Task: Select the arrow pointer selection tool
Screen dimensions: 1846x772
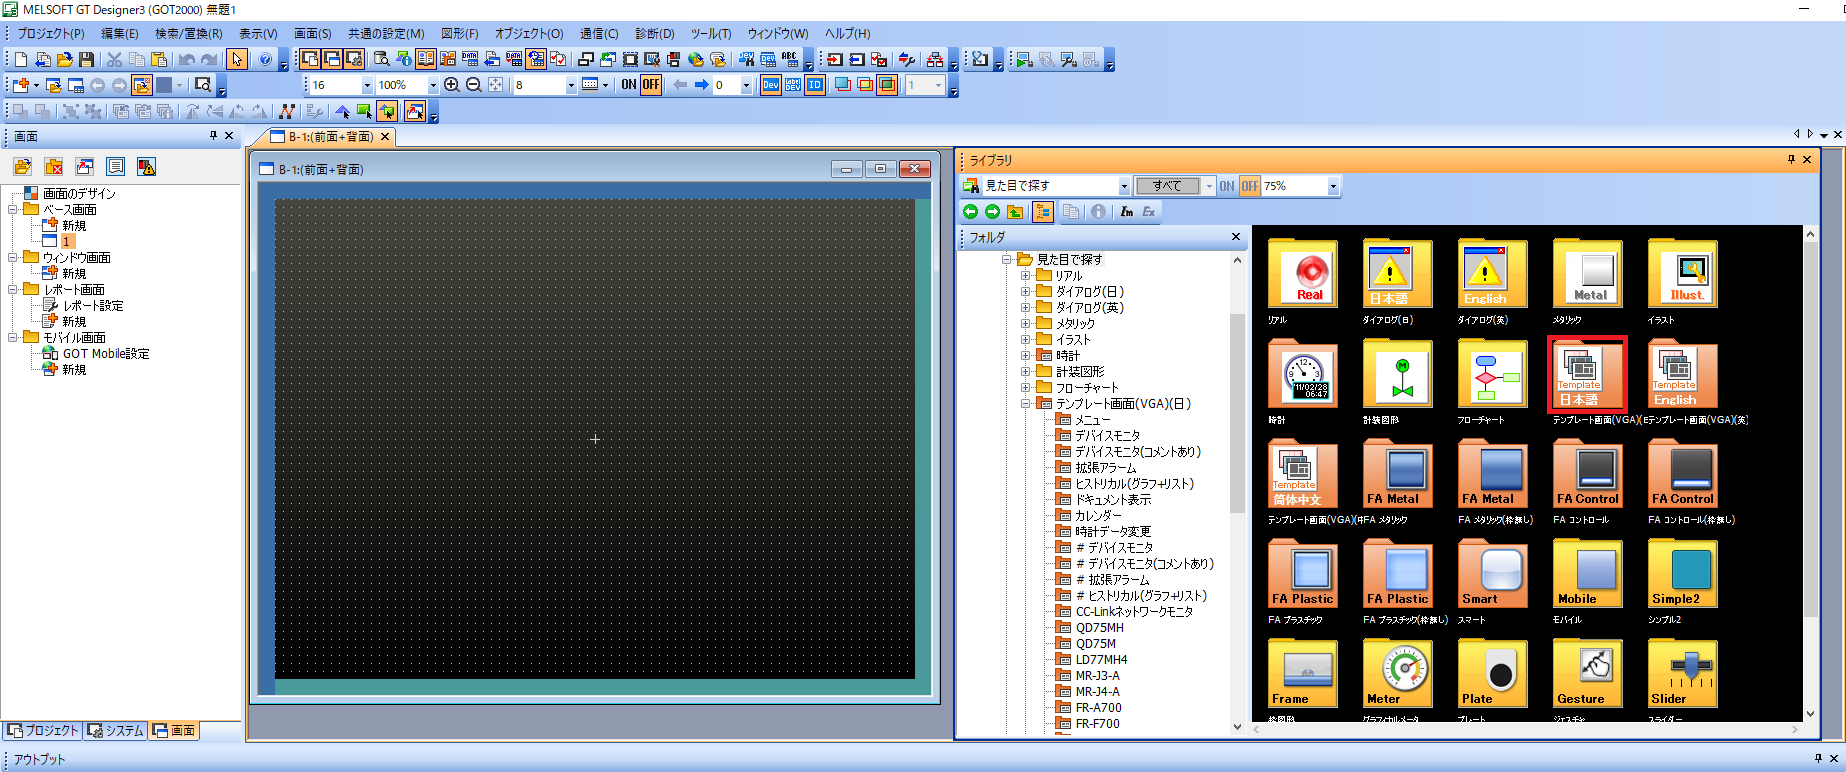Action: click(237, 60)
